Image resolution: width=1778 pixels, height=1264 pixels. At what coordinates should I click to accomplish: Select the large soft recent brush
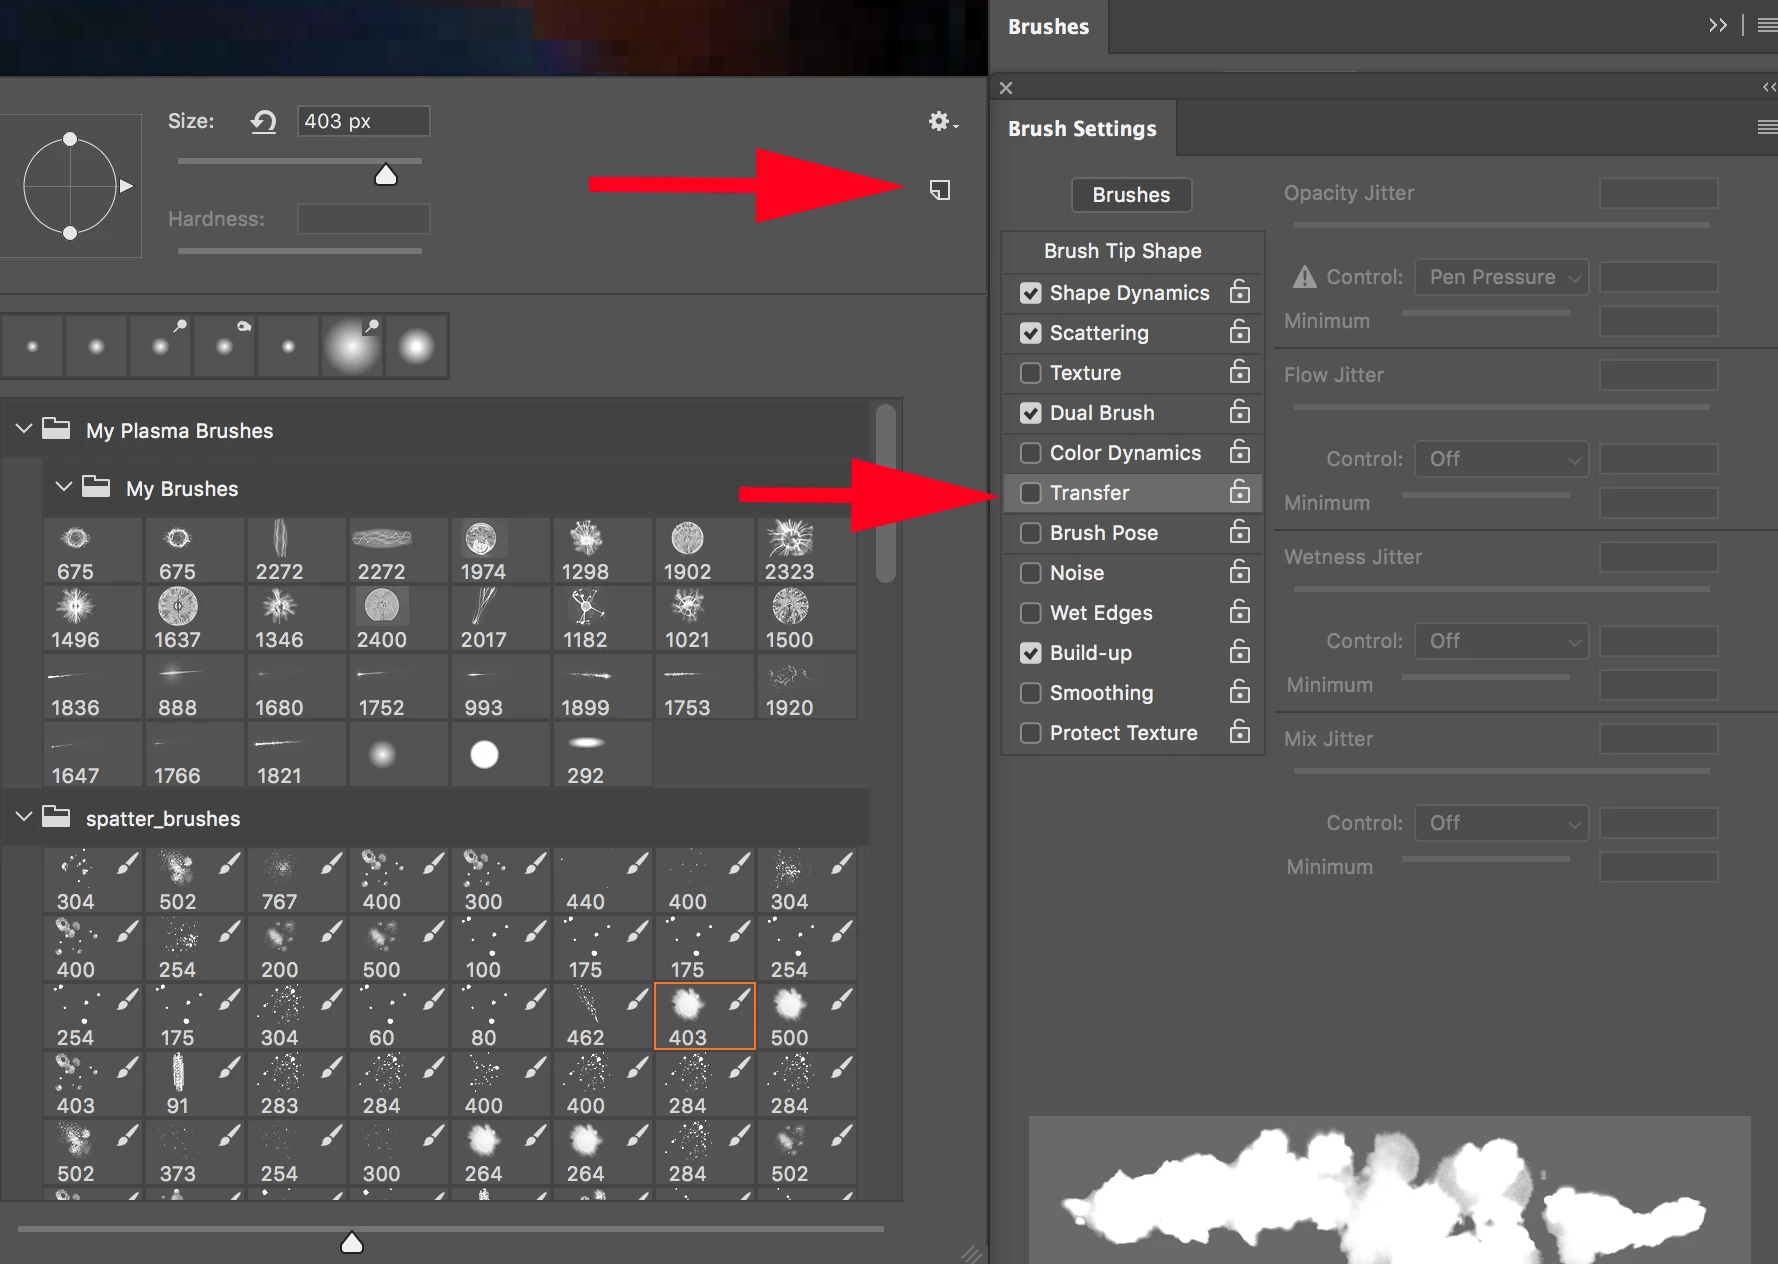pos(352,347)
